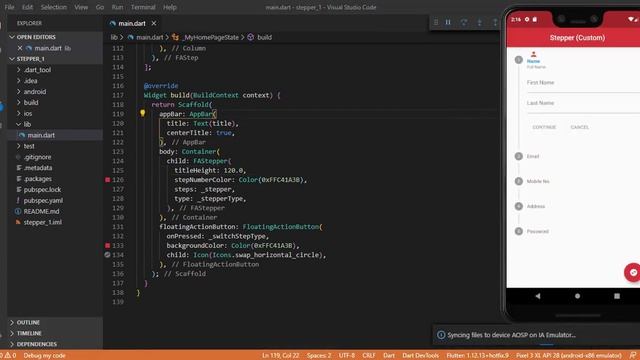Expand the Outline panel
Screen dimensions: 640x360
(12, 322)
